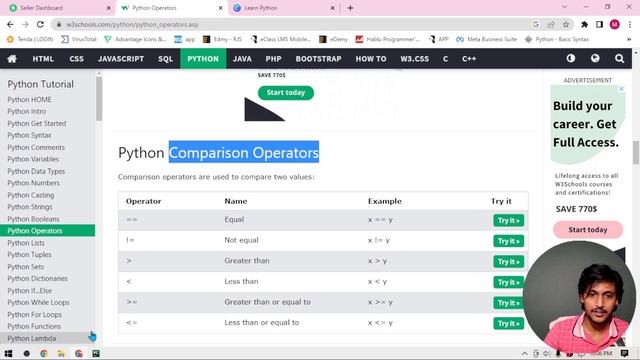Open Python Data Types in the sidebar

(x=36, y=171)
